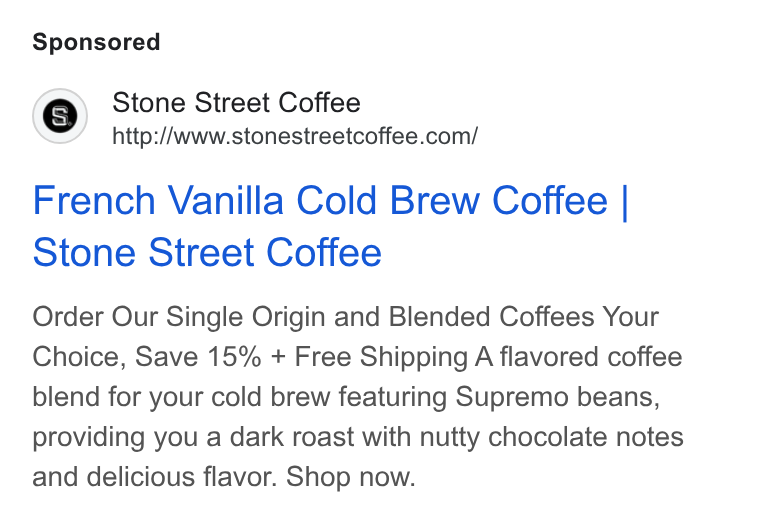Image resolution: width=760 pixels, height=518 pixels.
Task: Visit the stonestreetcoffee.com URL
Action: [295, 136]
